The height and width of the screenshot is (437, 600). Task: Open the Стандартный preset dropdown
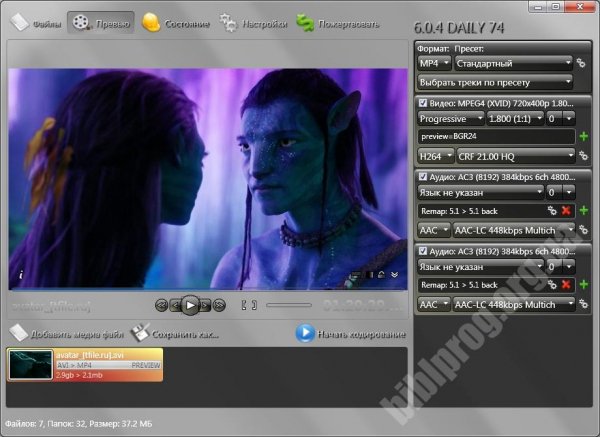[513, 63]
